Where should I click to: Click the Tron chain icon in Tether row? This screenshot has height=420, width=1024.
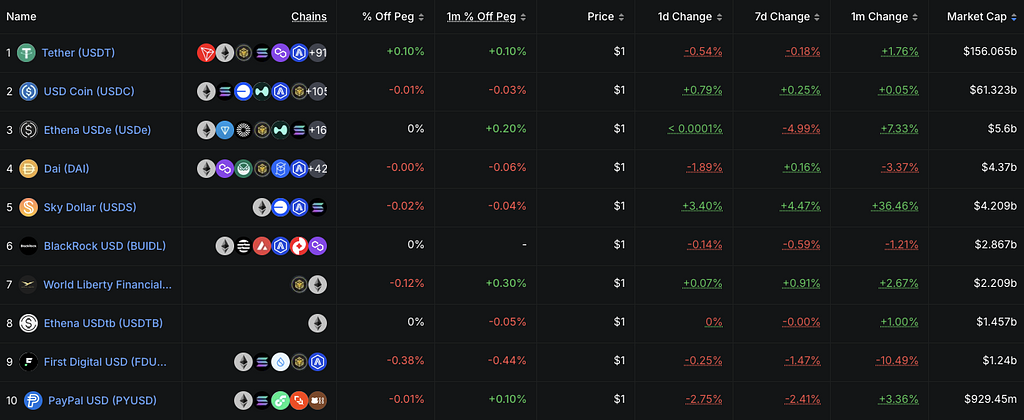(x=206, y=52)
